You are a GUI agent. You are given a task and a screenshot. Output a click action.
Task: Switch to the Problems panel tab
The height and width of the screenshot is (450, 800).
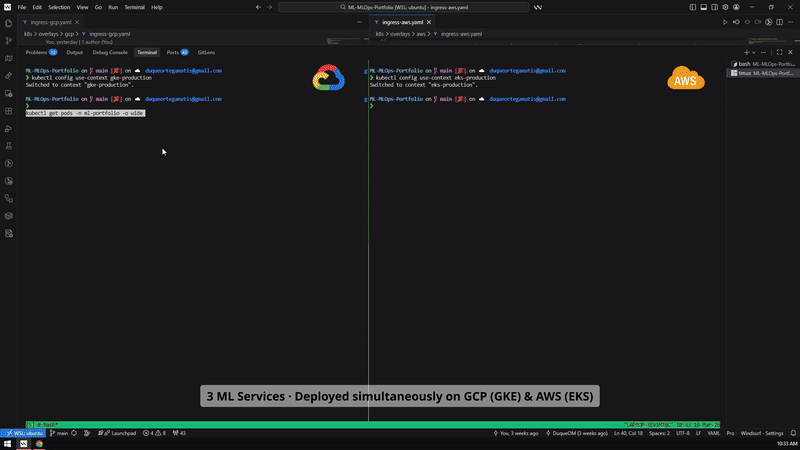pyautogui.click(x=41, y=53)
